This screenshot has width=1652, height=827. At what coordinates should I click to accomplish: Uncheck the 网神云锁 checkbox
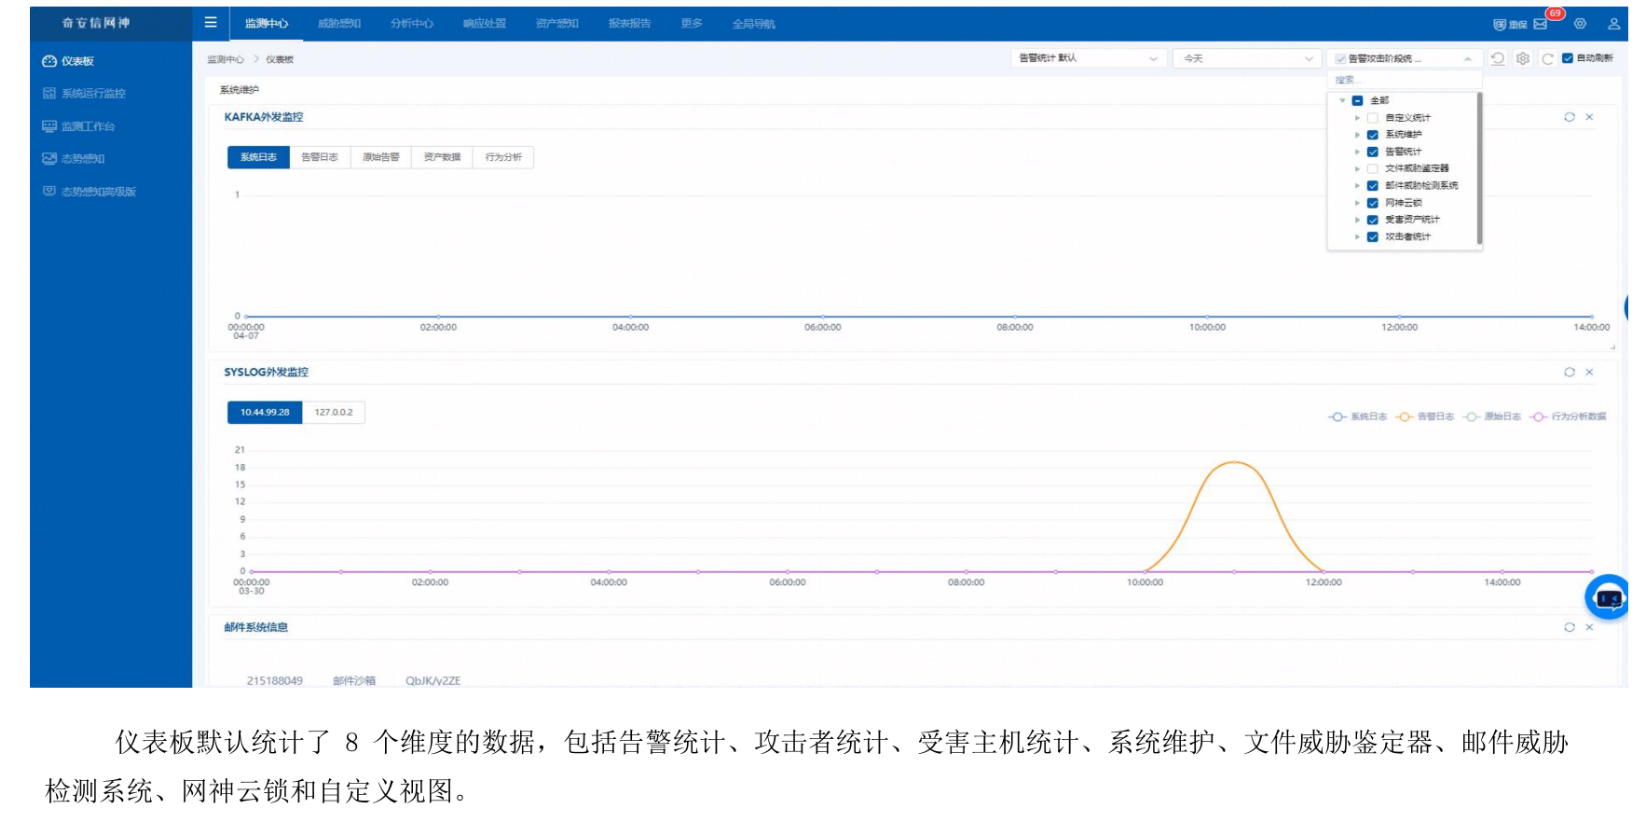(1372, 203)
